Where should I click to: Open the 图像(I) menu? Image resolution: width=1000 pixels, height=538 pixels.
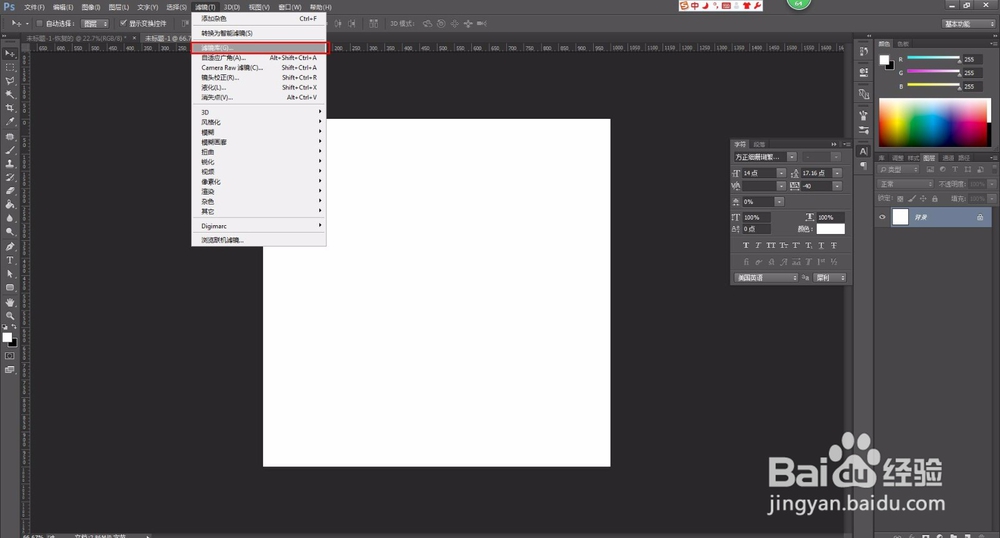[x=91, y=7]
